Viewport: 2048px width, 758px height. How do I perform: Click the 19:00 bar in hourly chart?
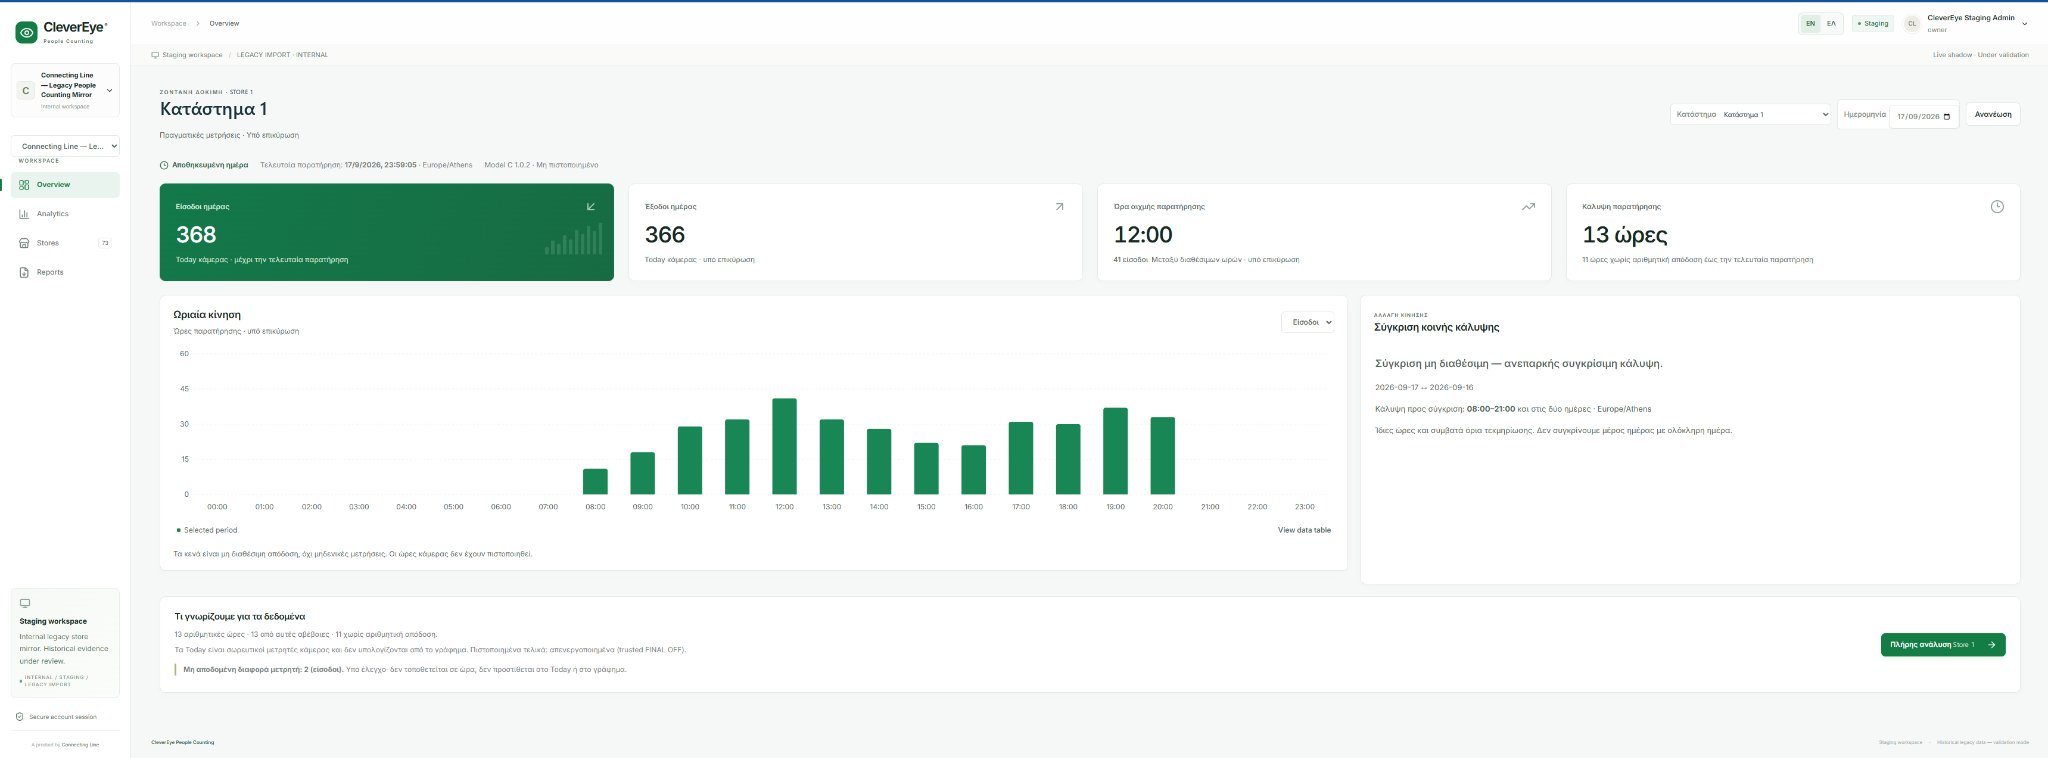point(1115,451)
